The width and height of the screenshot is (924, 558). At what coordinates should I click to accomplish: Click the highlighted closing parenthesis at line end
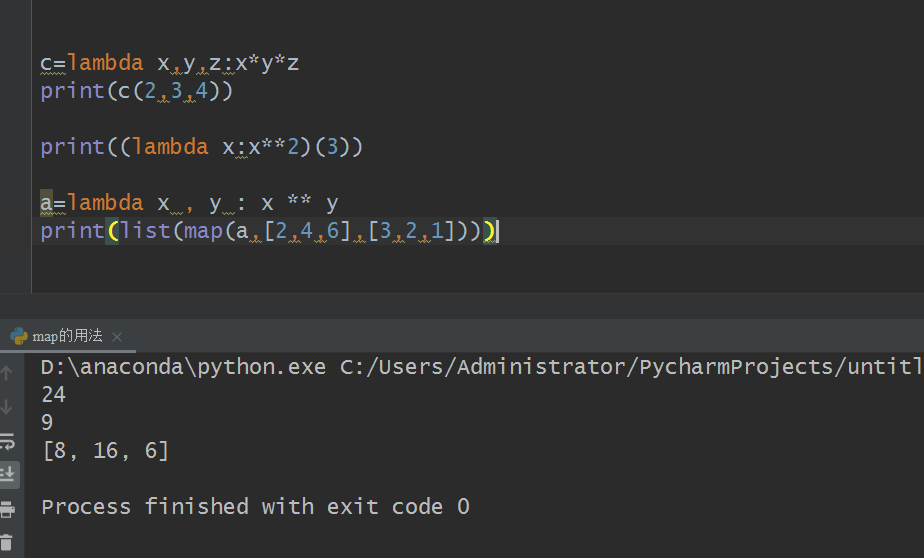tap(490, 231)
